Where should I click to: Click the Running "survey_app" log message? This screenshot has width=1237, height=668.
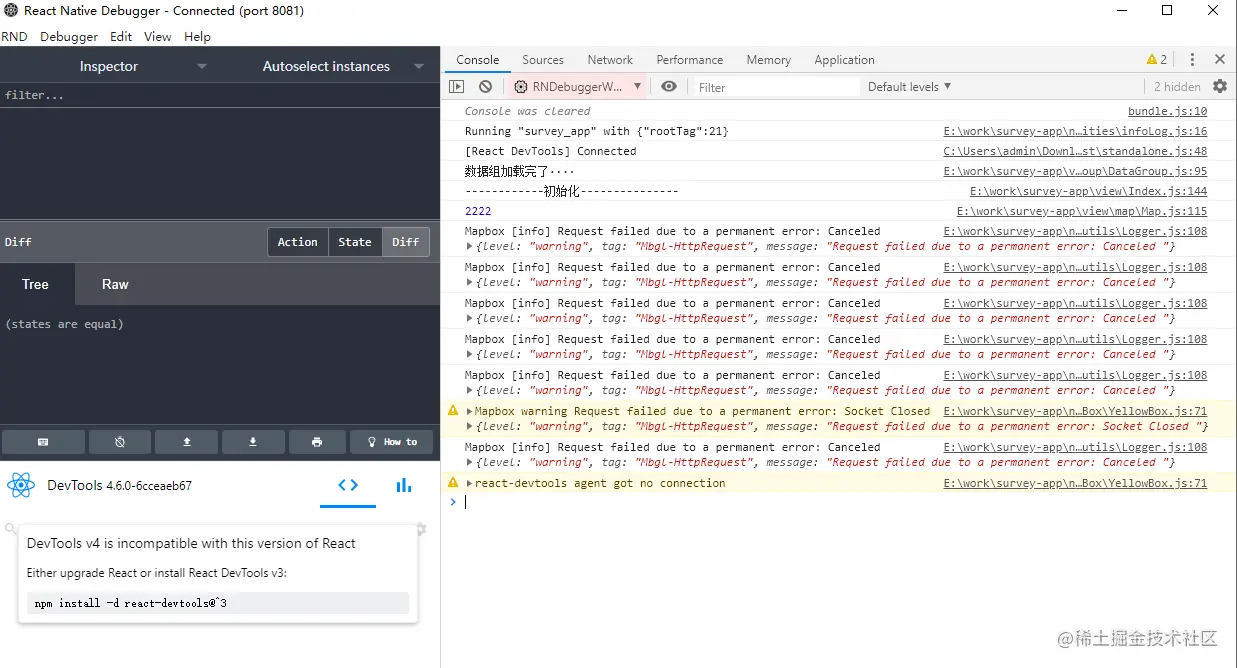[596, 131]
